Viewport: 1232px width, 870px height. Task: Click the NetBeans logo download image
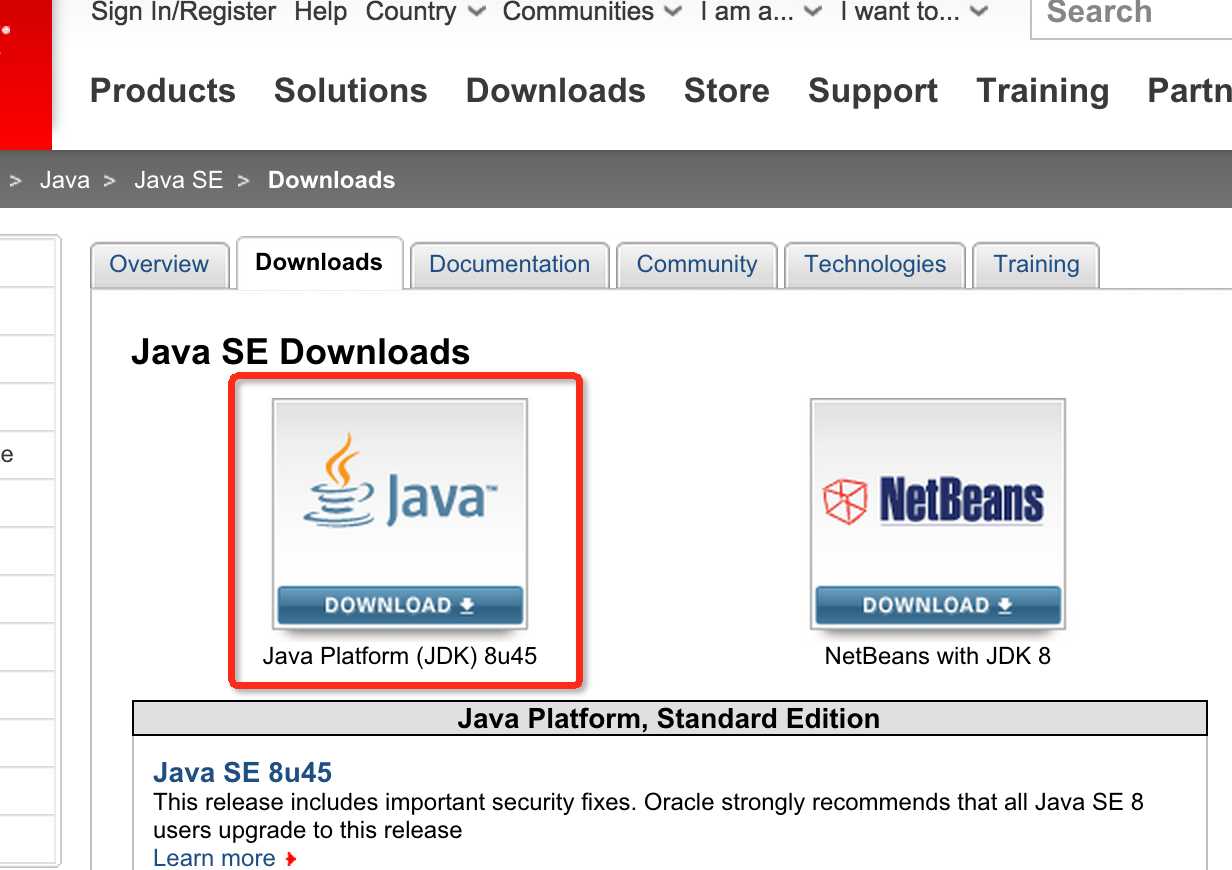[938, 514]
